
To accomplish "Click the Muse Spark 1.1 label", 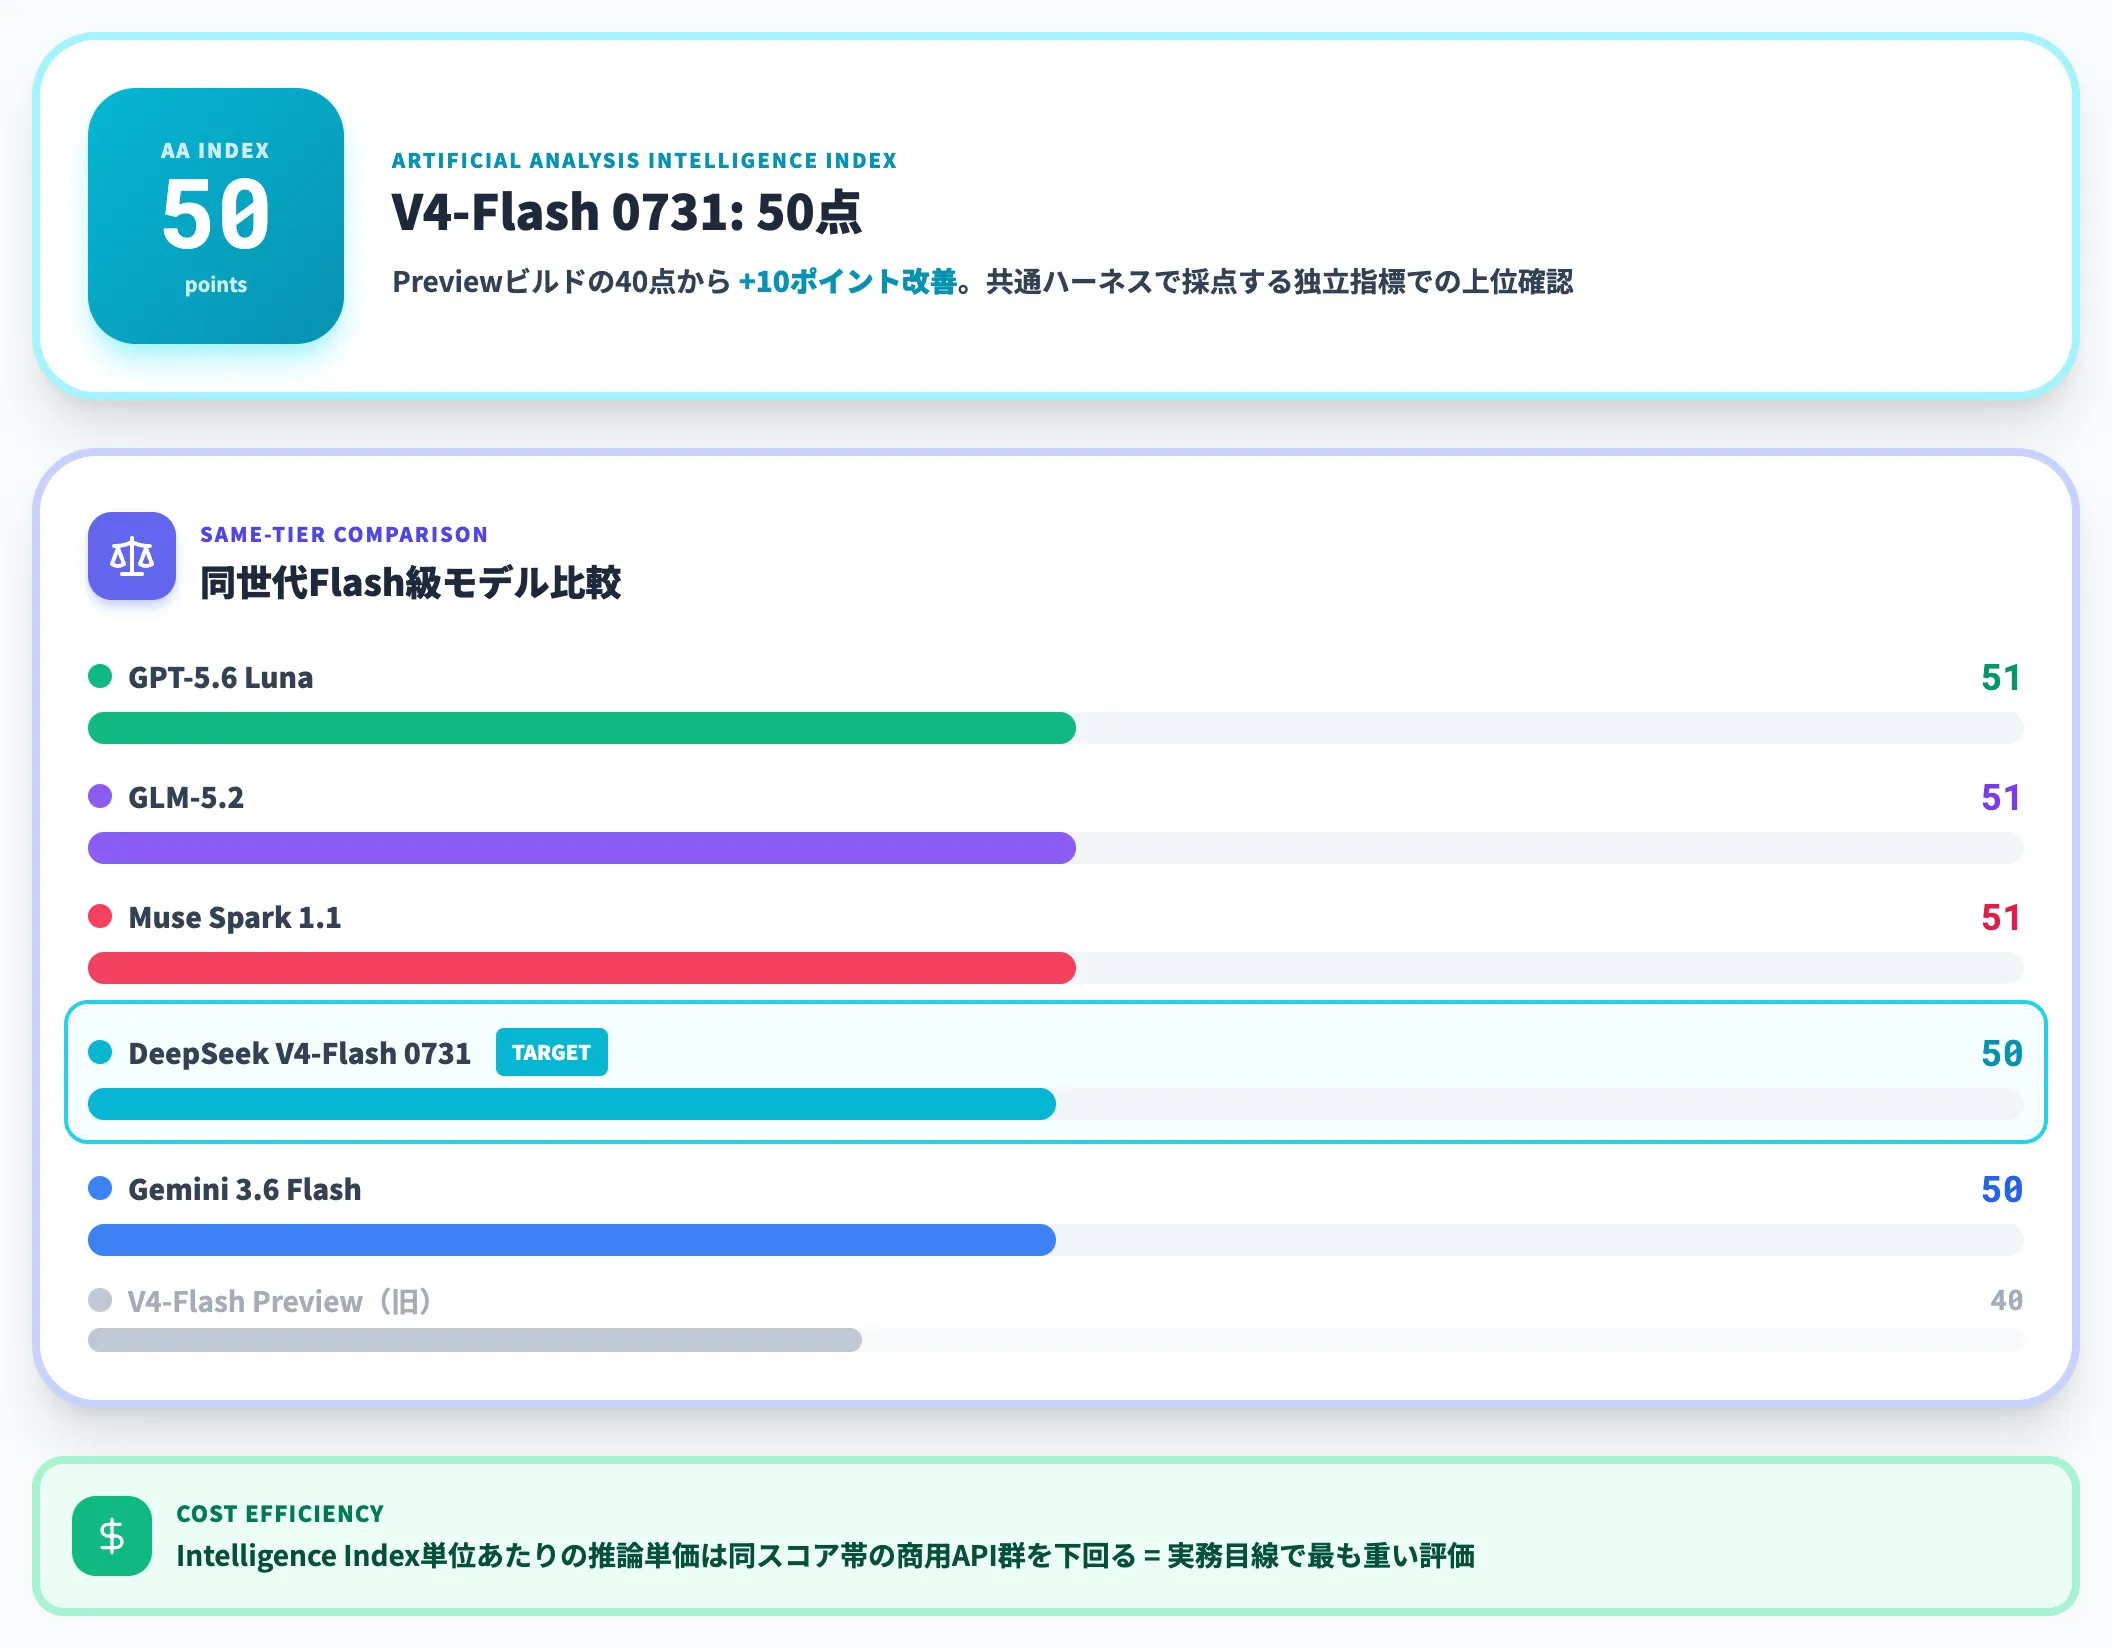I will point(235,918).
